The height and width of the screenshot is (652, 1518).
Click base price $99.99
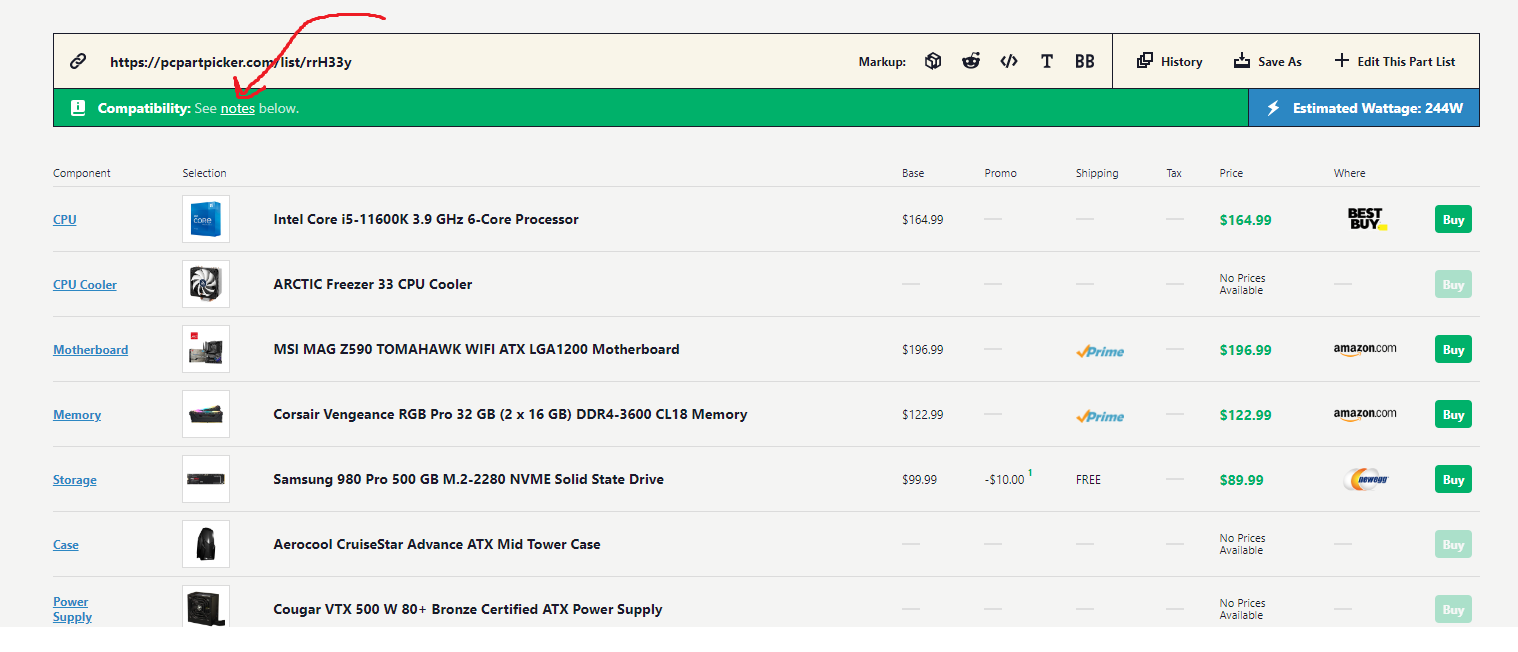919,480
